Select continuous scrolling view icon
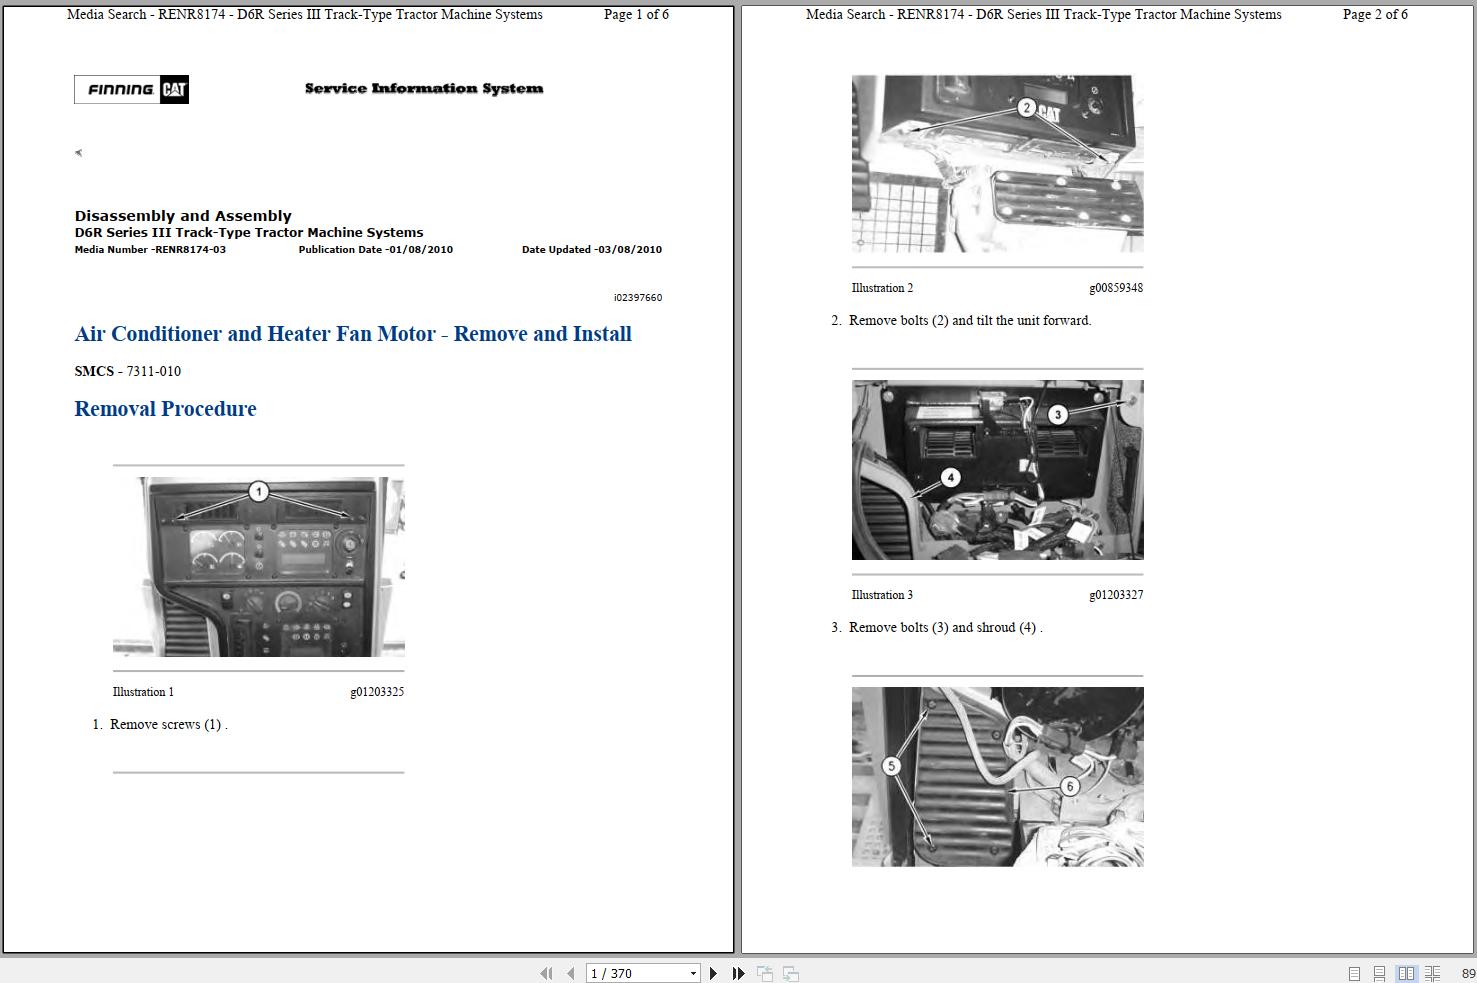The width and height of the screenshot is (1477, 983). tap(1379, 973)
